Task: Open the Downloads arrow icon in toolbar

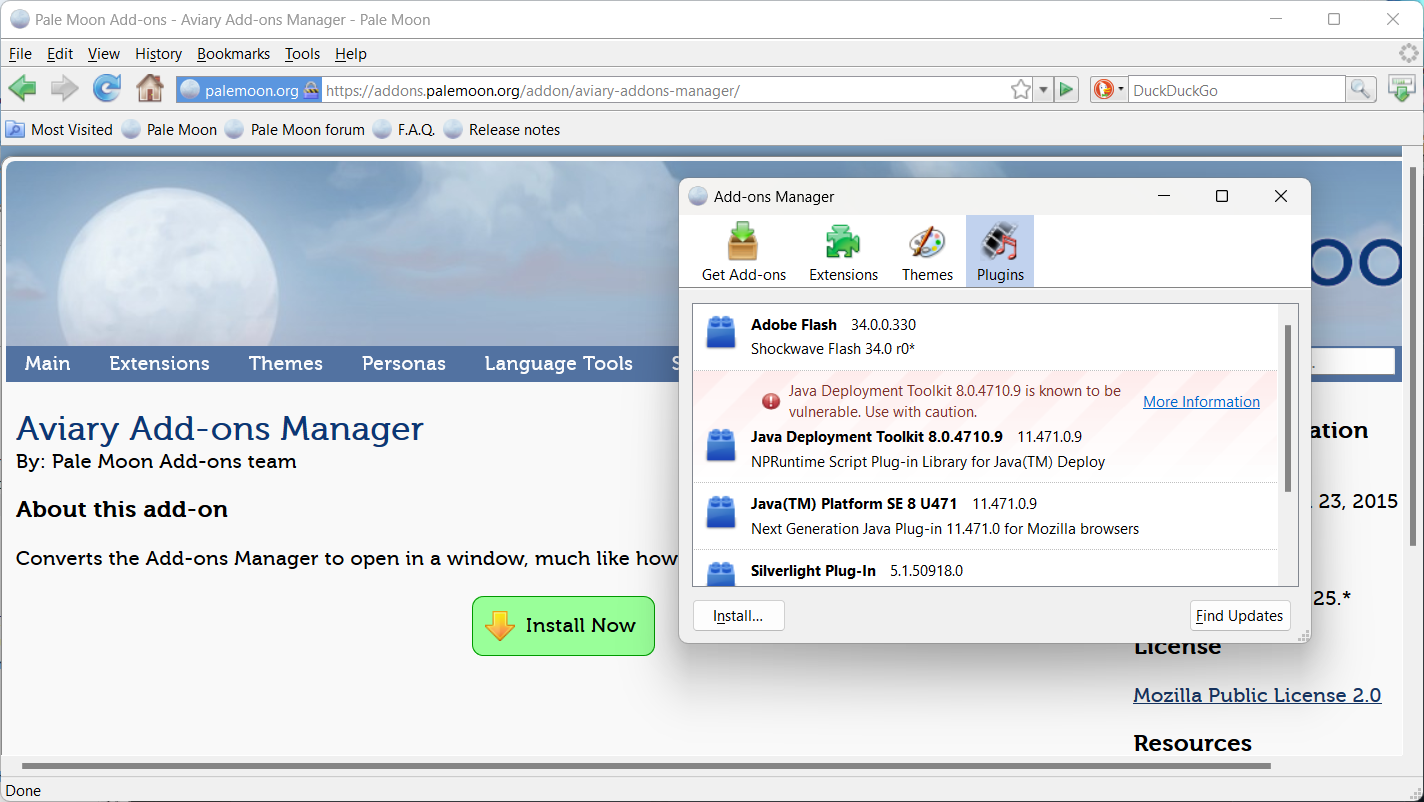Action: 1402,89
